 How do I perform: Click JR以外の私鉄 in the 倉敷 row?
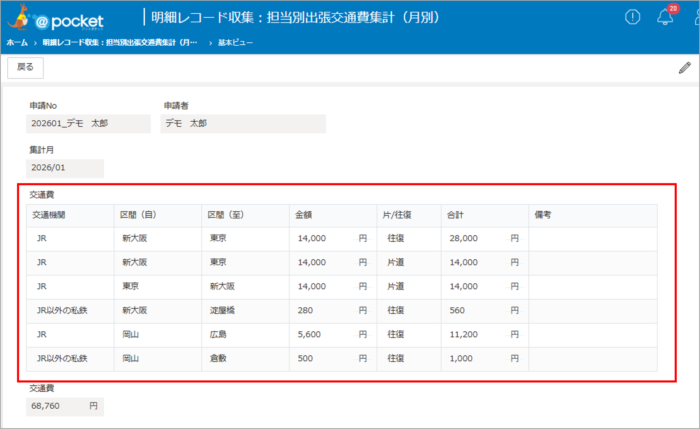coord(62,359)
